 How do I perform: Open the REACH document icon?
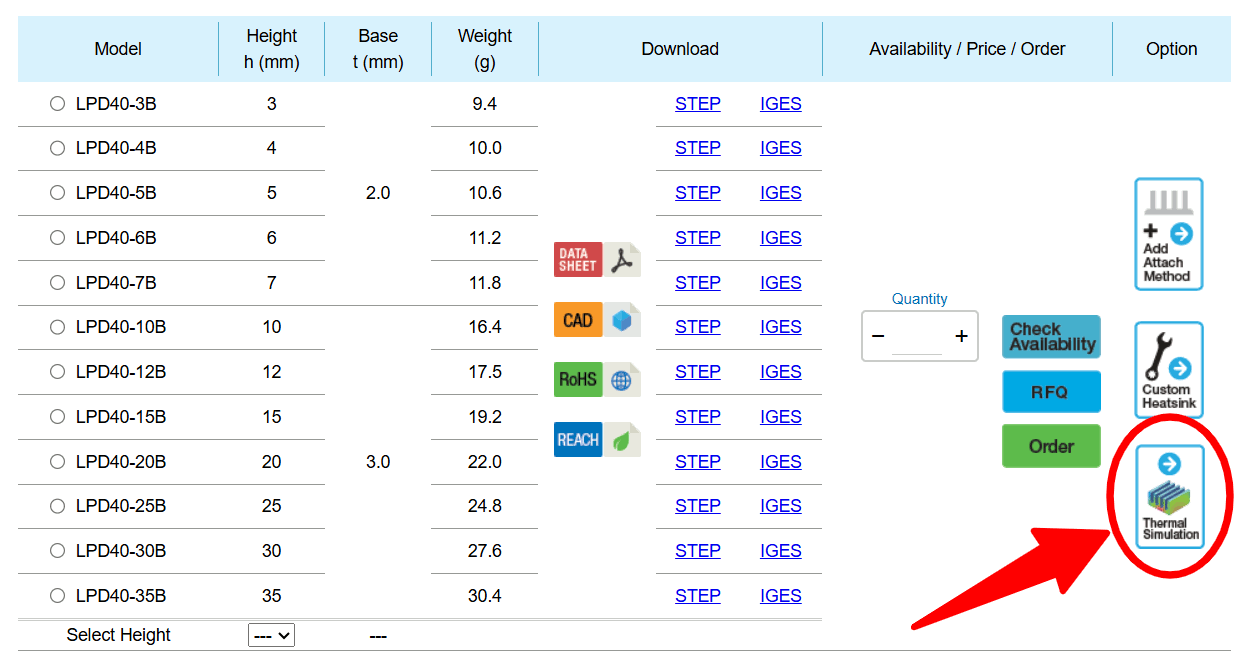pos(597,440)
